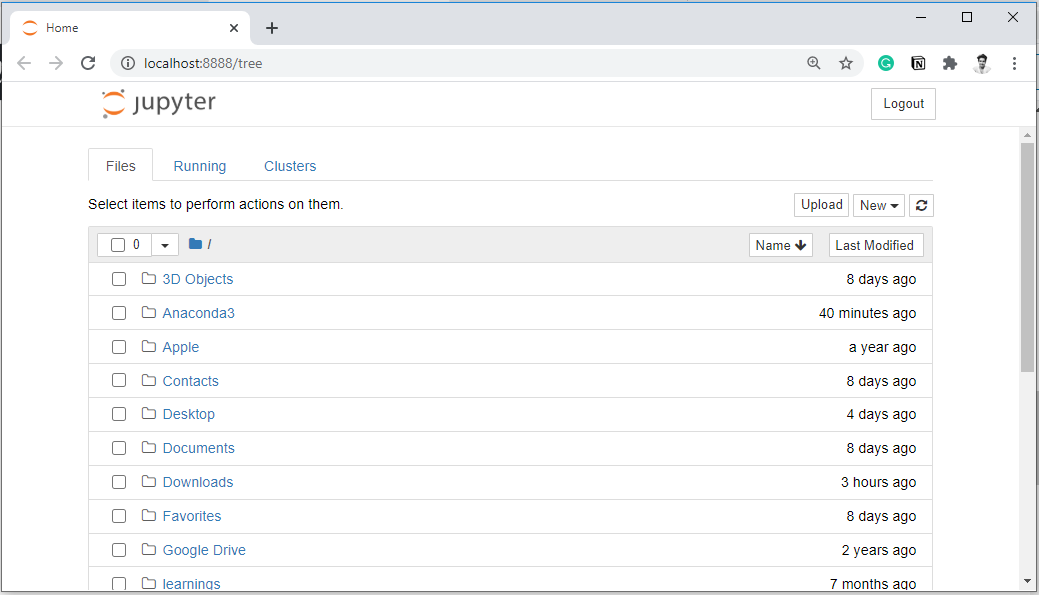Open the Anaconda3 folder link
This screenshot has width=1039, height=595.
198,313
